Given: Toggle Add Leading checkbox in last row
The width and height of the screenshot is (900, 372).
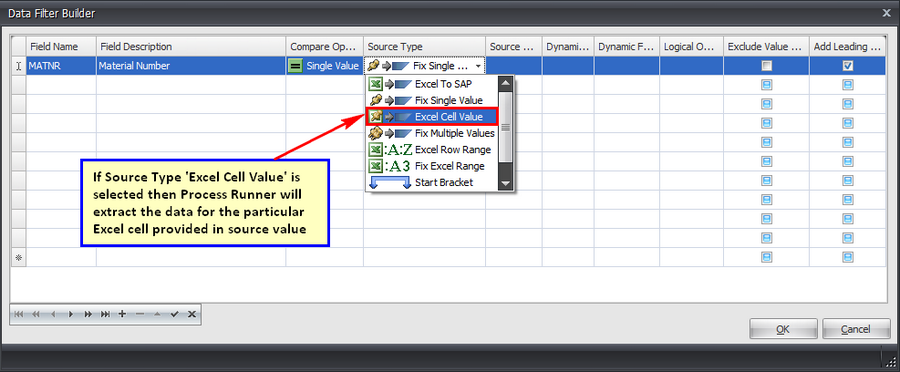Looking at the screenshot, I should tap(847, 257).
